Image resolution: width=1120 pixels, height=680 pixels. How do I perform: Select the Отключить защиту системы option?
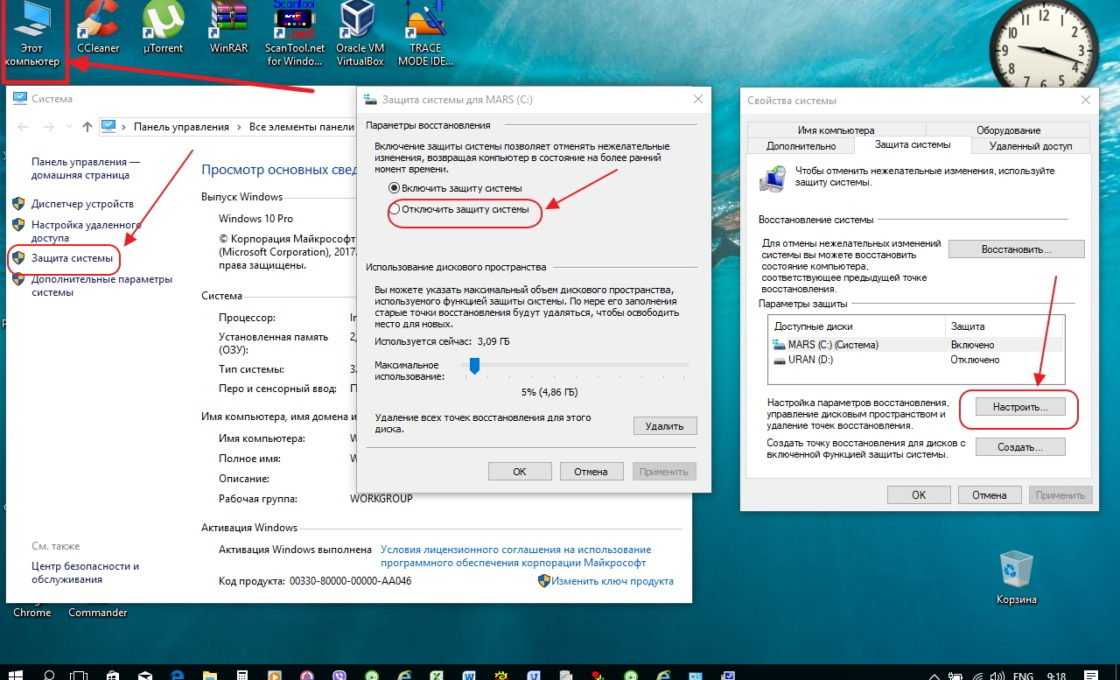point(395,209)
